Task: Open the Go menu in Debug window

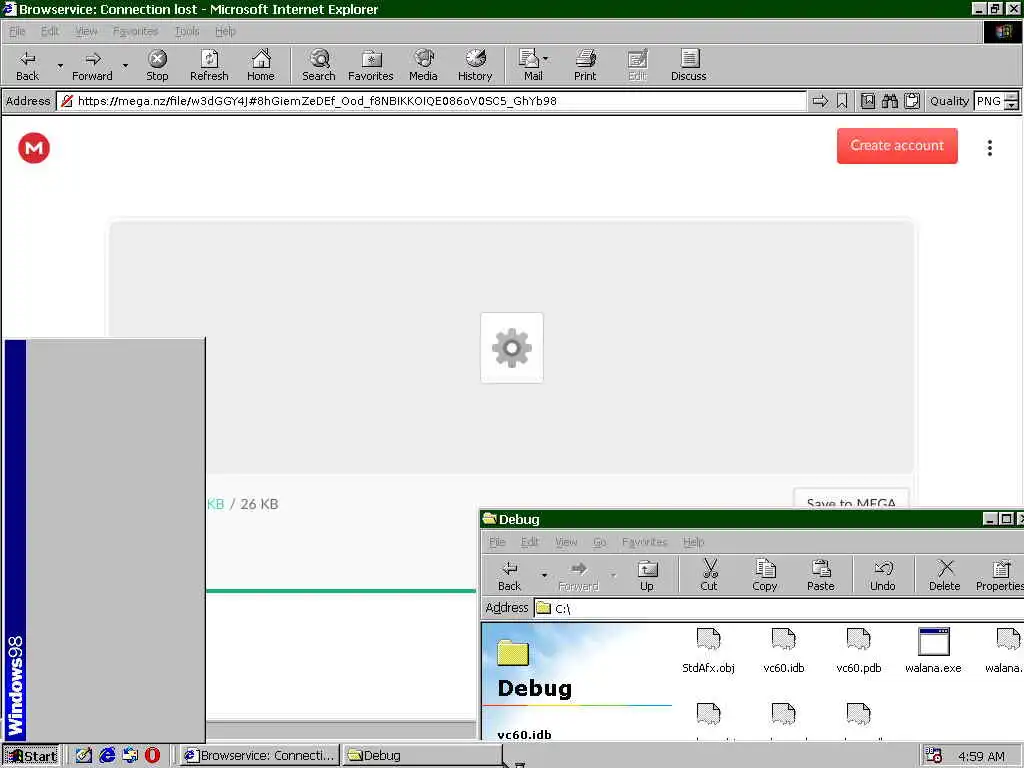Action: 600,542
